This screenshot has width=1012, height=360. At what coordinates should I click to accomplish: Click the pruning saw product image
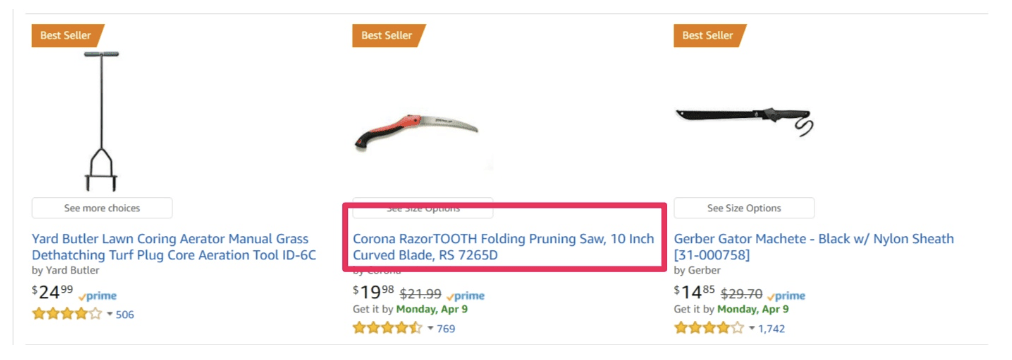pyautogui.click(x=416, y=132)
